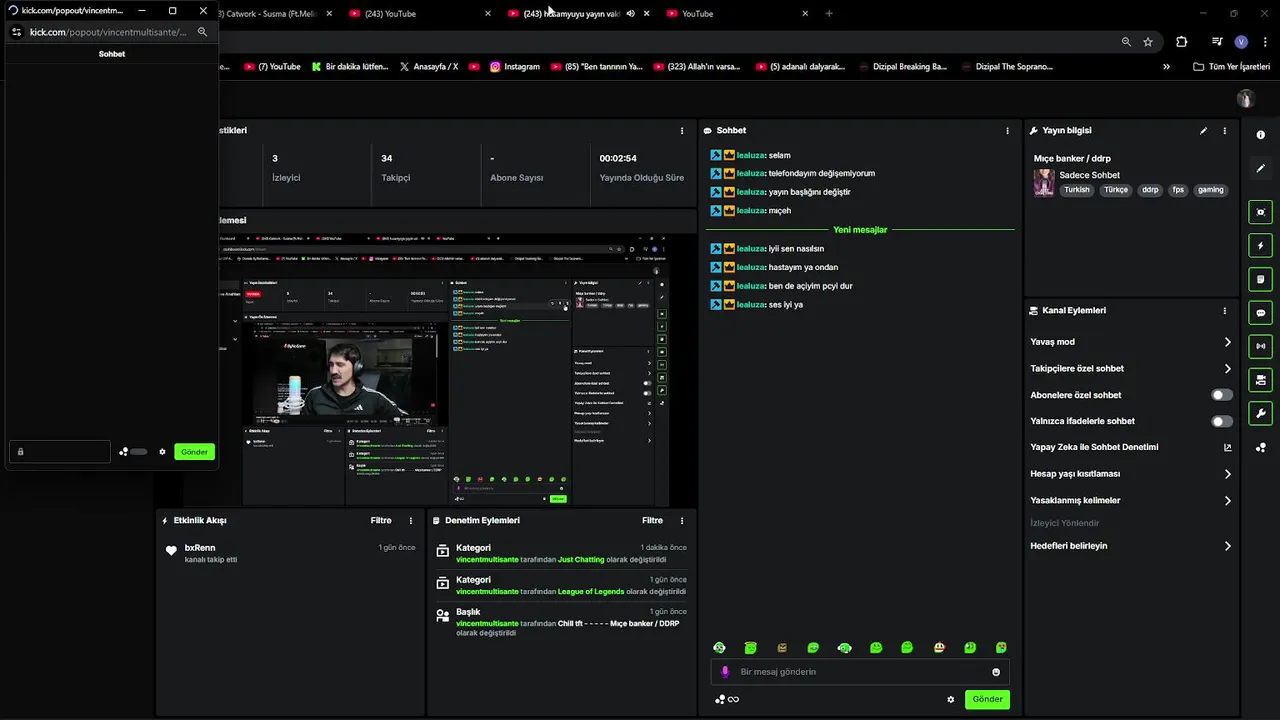Toggle the lightning activity feed sidebar icon
1280x720 pixels.
pos(1260,245)
